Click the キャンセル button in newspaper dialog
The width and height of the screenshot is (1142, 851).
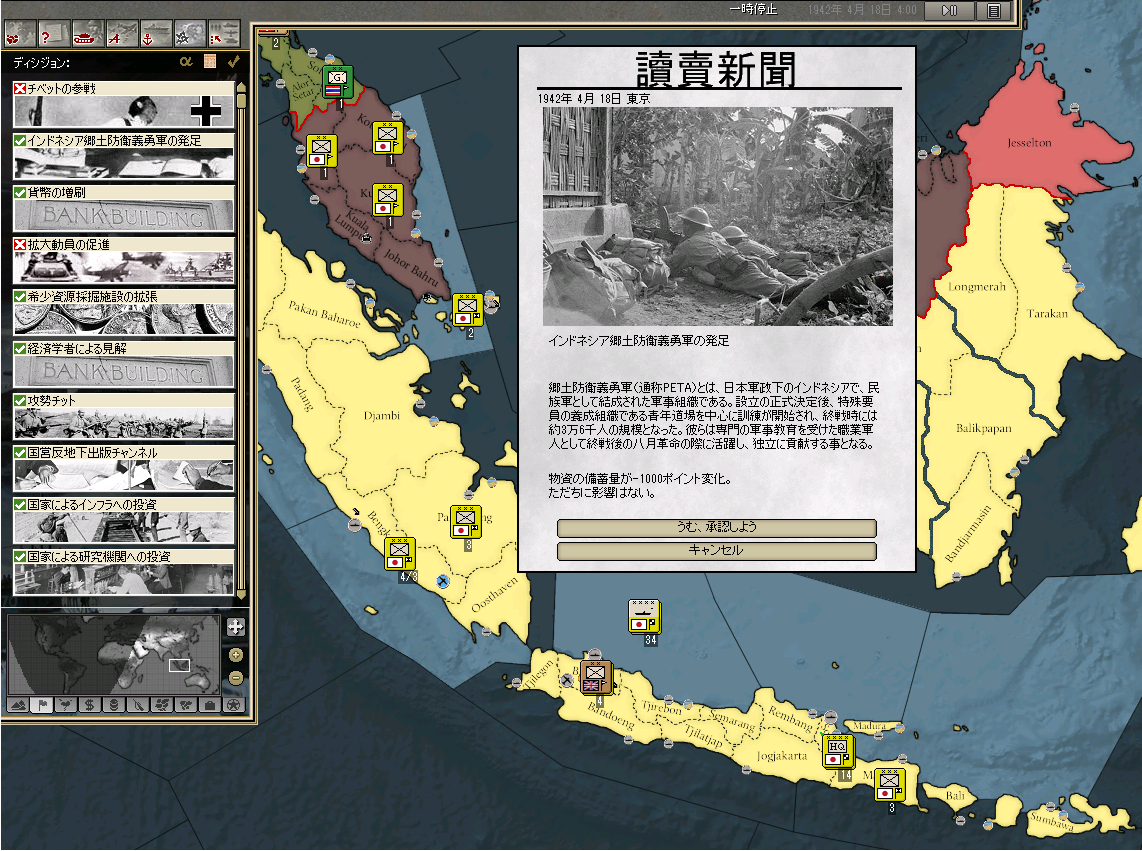(717, 551)
